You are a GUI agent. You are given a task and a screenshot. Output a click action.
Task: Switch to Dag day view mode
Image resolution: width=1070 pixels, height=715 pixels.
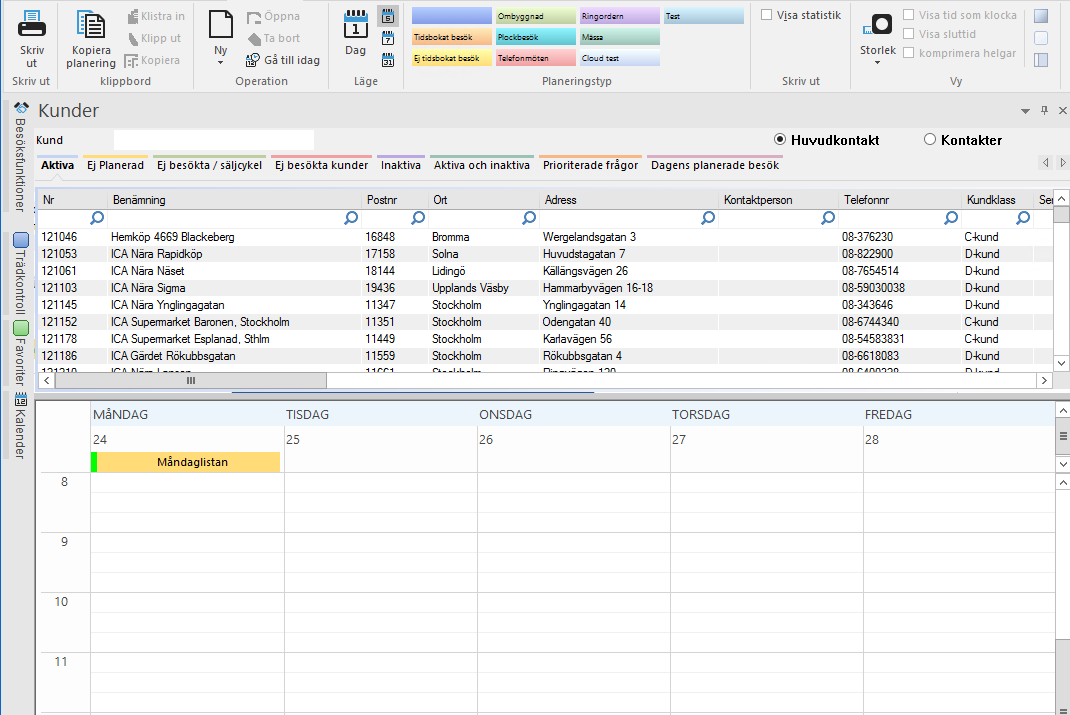coord(356,33)
